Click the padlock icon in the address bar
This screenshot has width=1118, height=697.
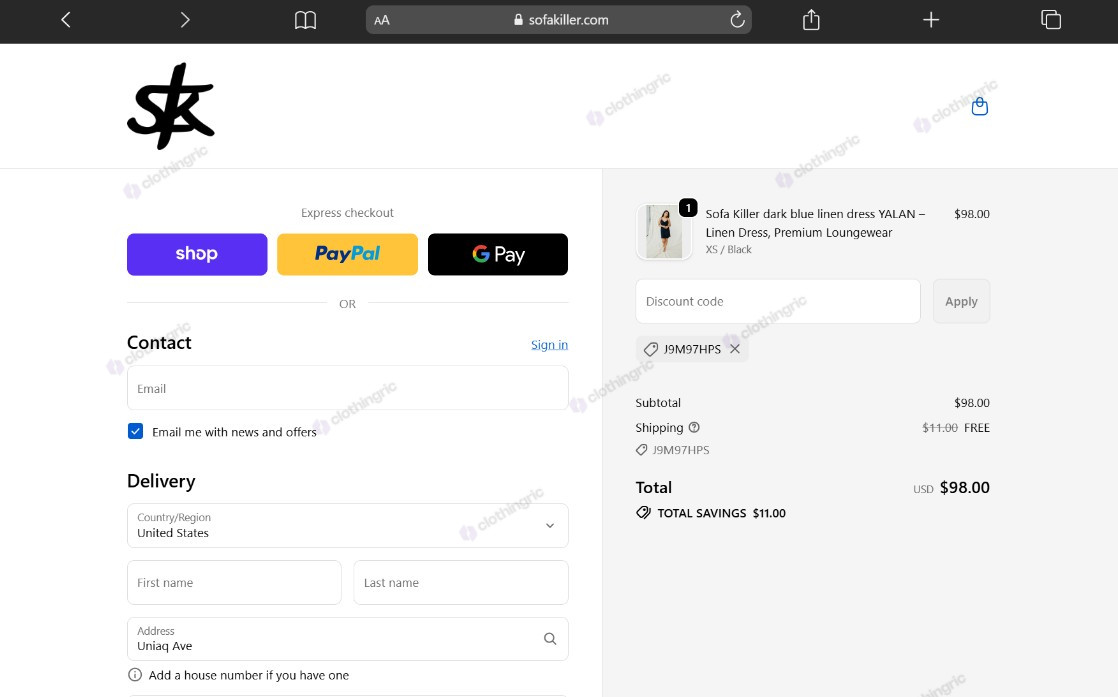tap(518, 20)
